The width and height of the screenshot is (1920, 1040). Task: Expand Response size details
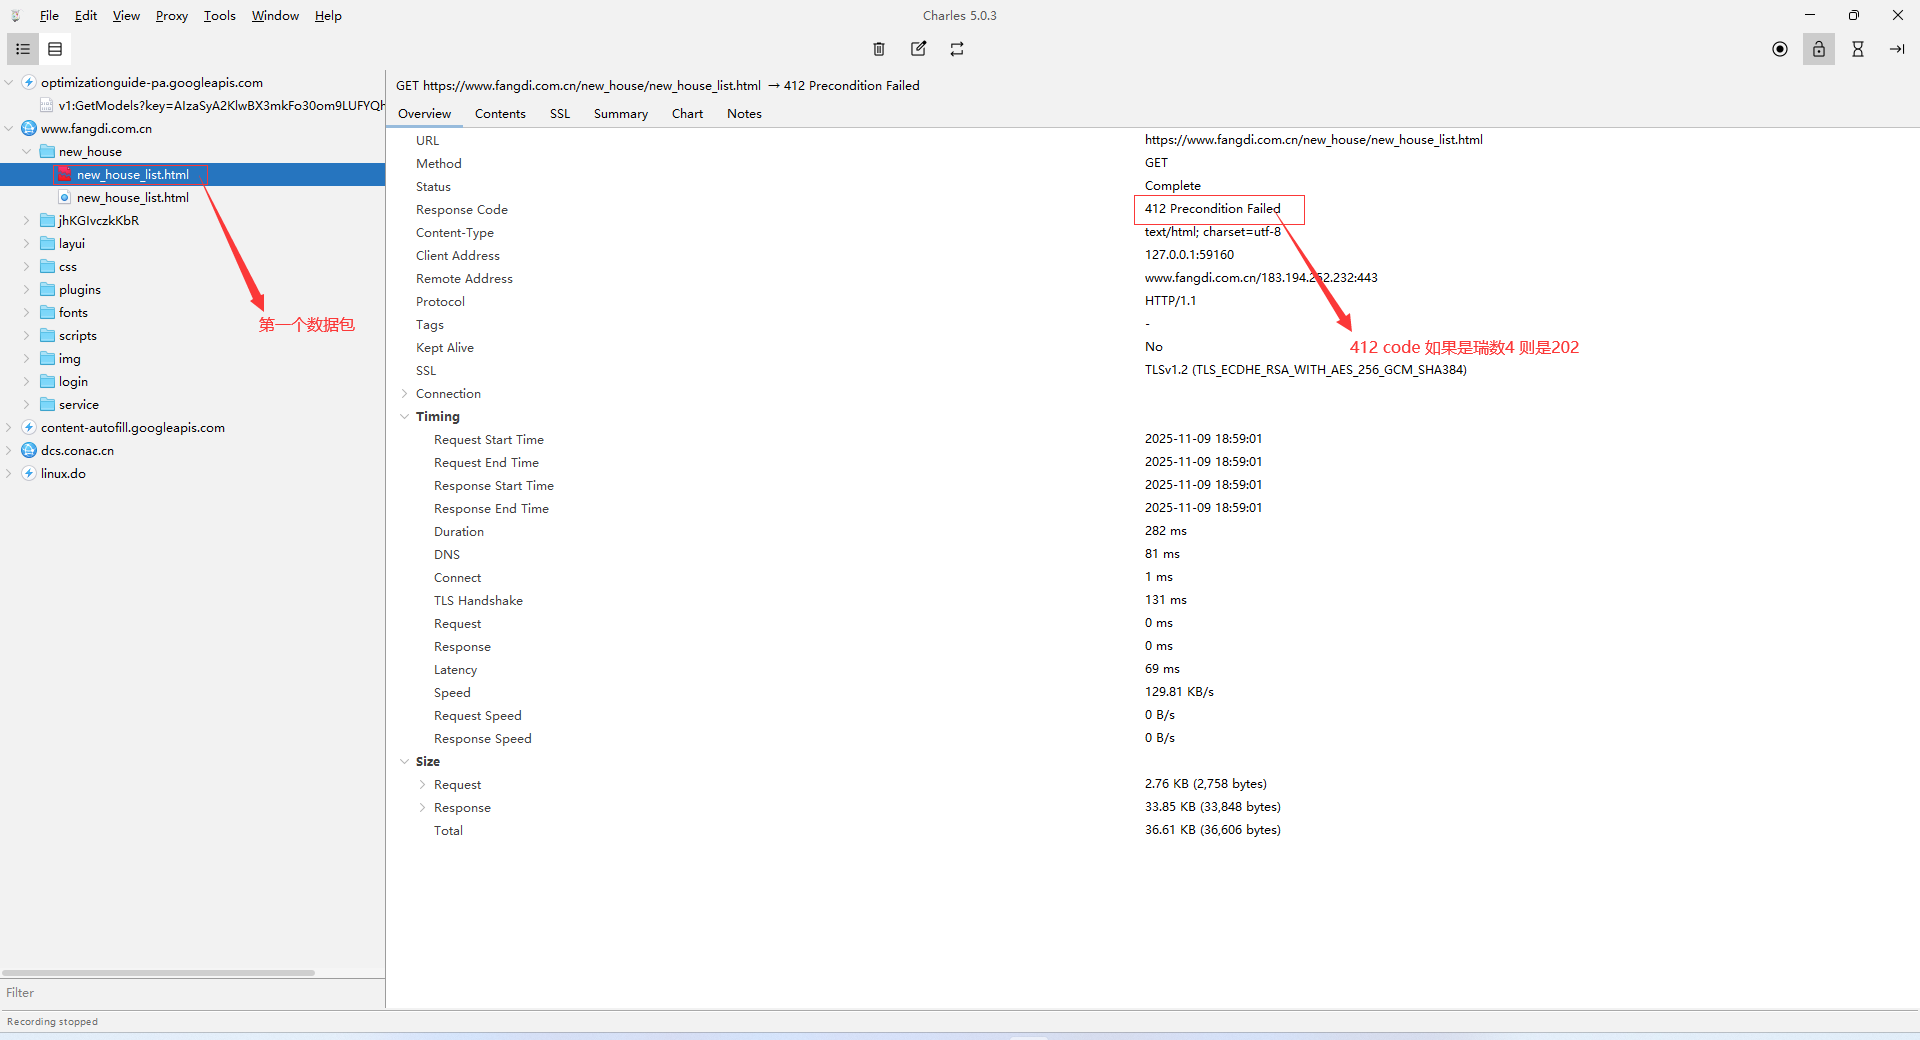pos(423,808)
